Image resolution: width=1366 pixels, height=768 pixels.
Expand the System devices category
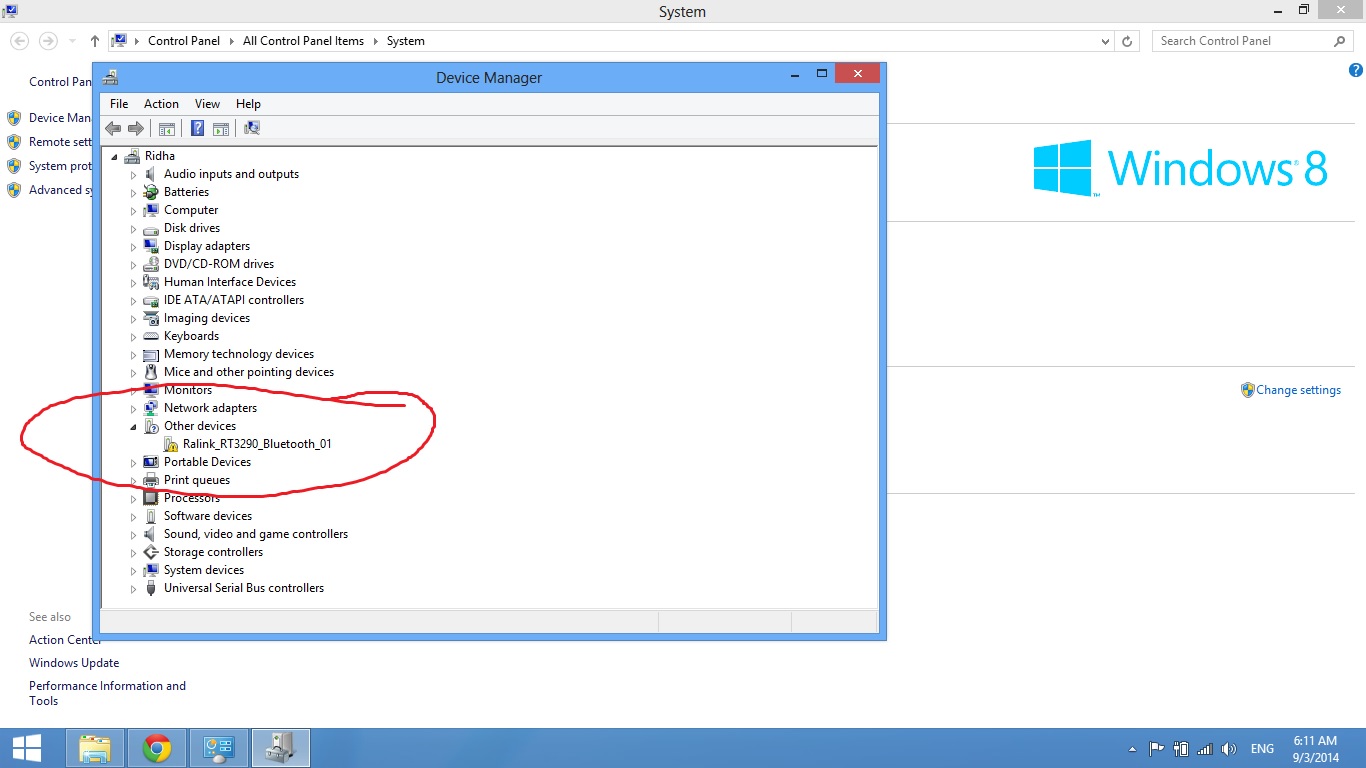tap(133, 570)
